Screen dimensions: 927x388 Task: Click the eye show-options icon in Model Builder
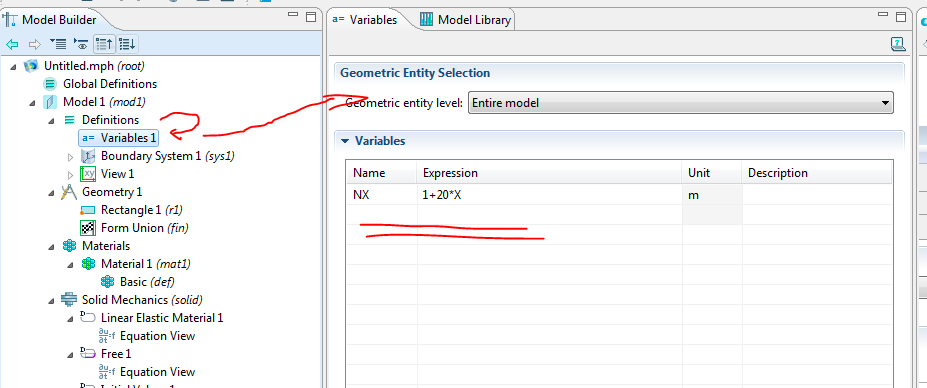tap(81, 44)
